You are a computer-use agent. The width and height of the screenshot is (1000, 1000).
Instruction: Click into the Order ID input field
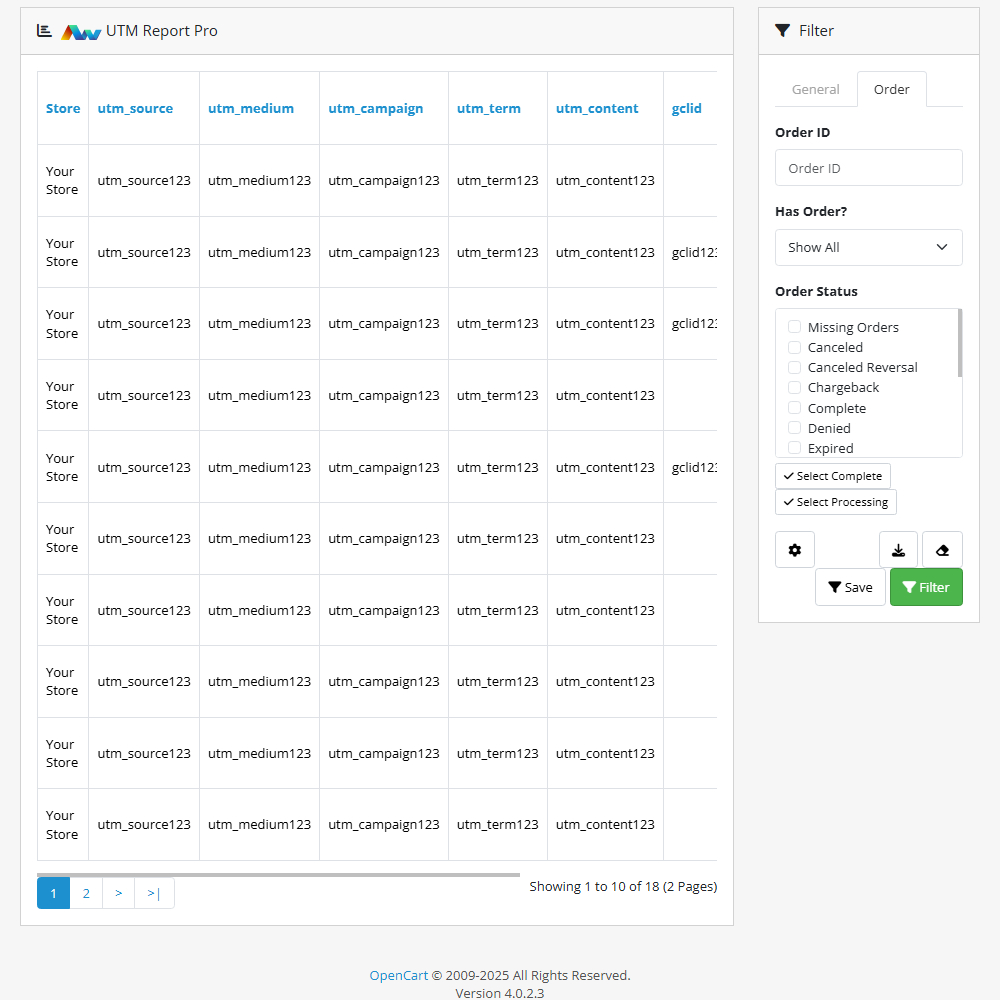(x=868, y=168)
